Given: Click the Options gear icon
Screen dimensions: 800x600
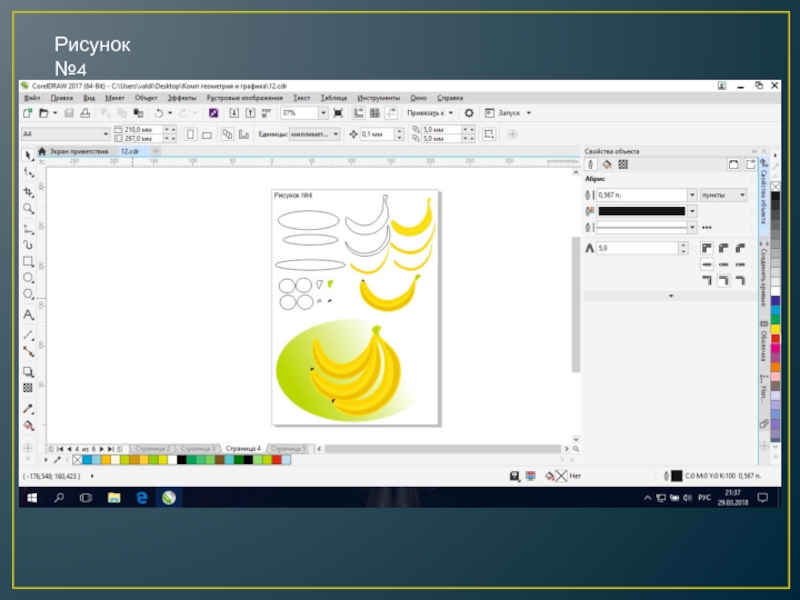Looking at the screenshot, I should pos(469,114).
